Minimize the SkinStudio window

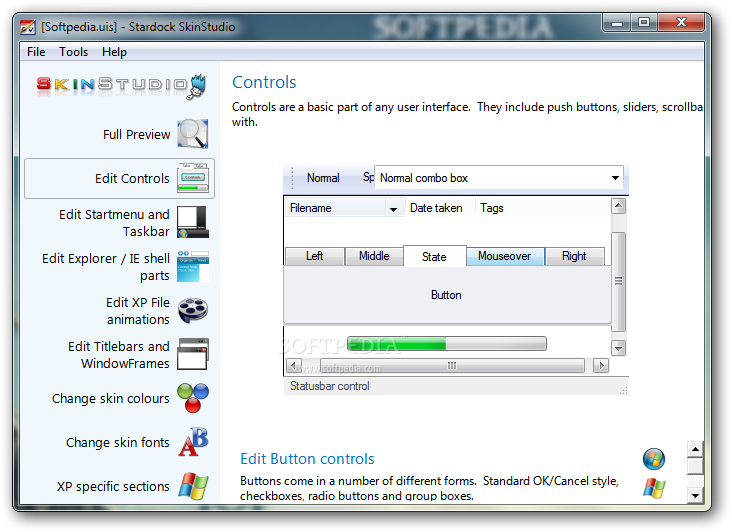pos(617,23)
